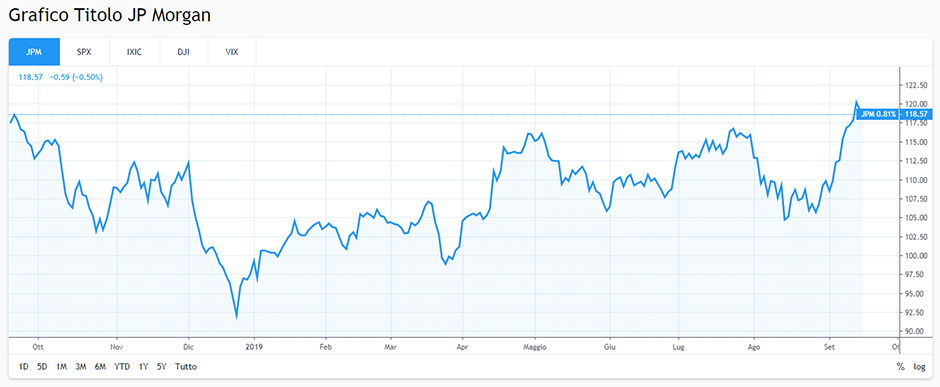Set chart range to 5D
The height and width of the screenshot is (387, 940).
tap(42, 367)
